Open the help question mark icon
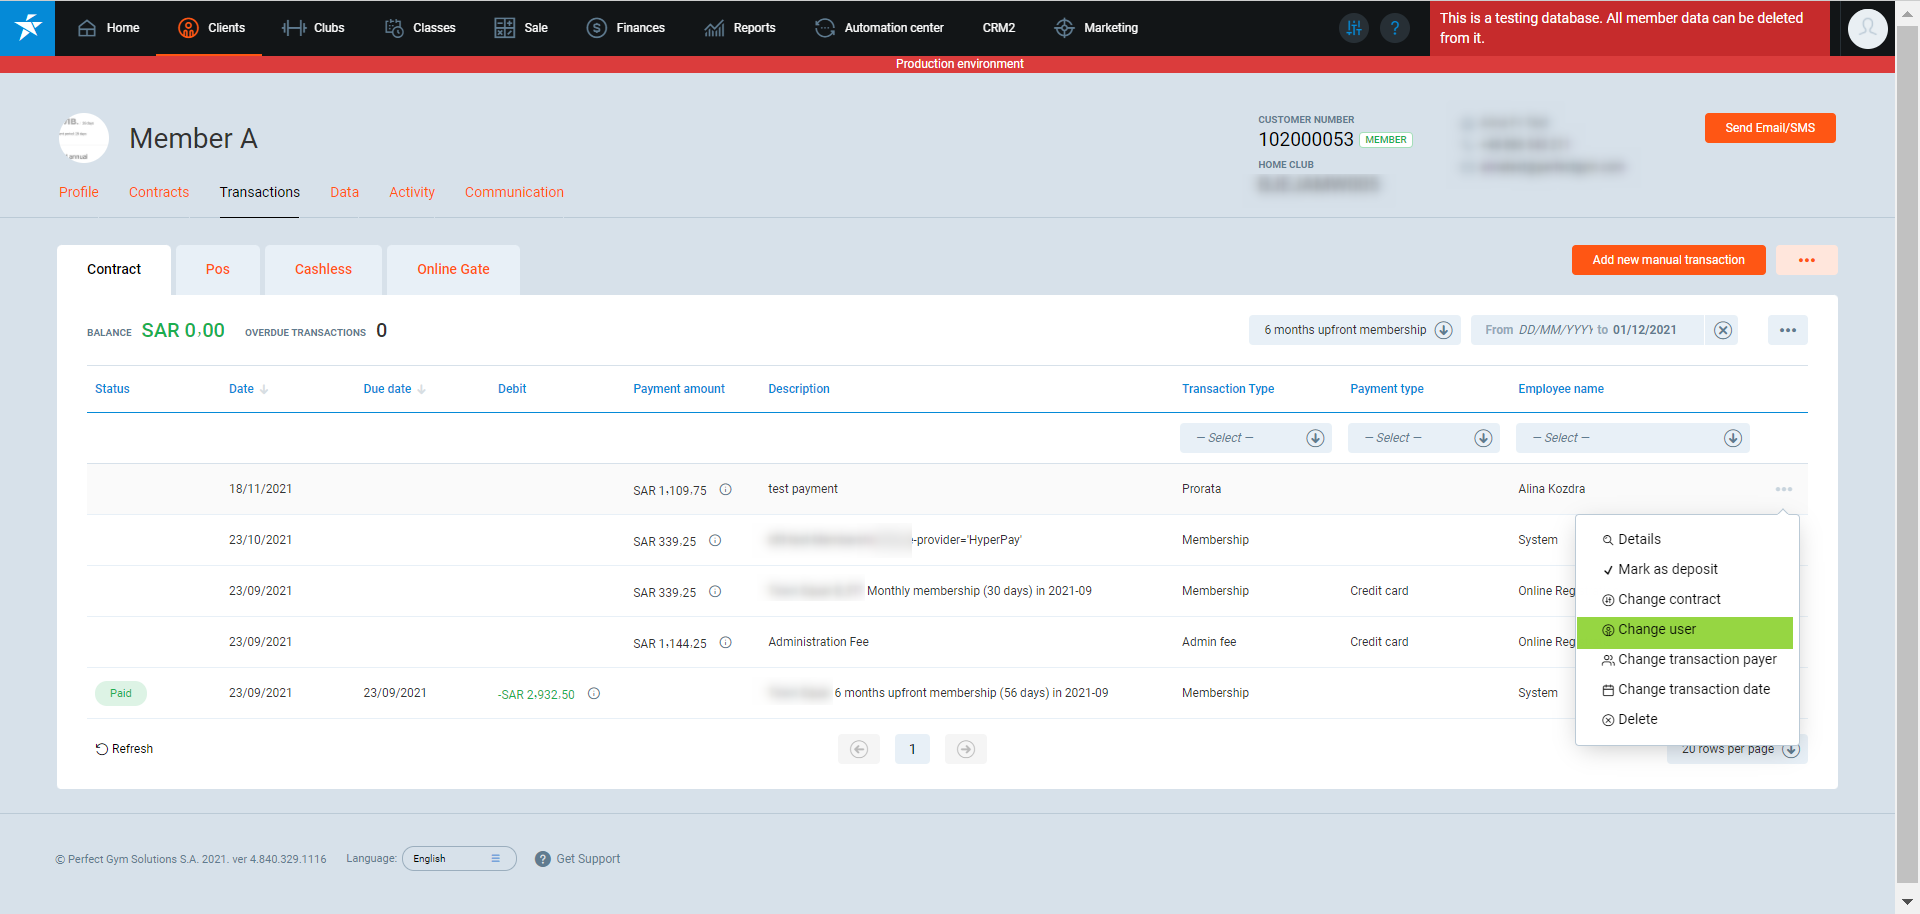The height and width of the screenshot is (914, 1920). click(1394, 28)
